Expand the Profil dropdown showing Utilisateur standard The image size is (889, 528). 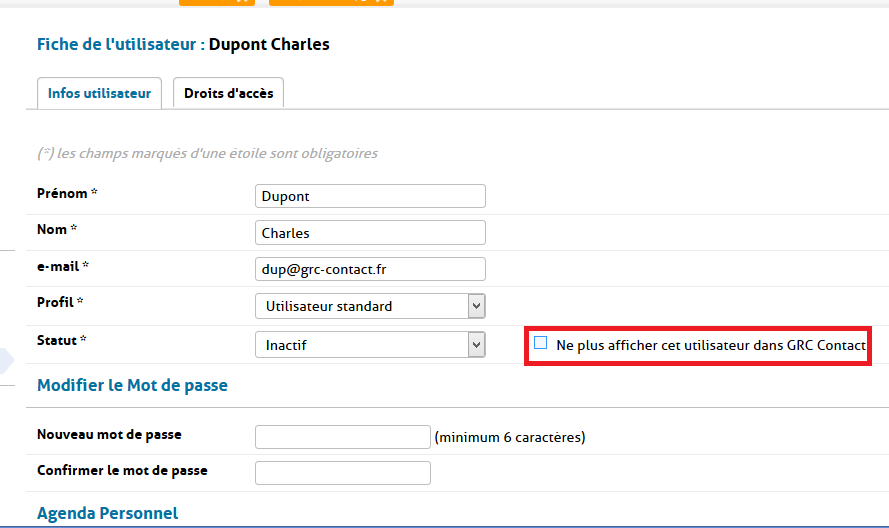pos(370,306)
